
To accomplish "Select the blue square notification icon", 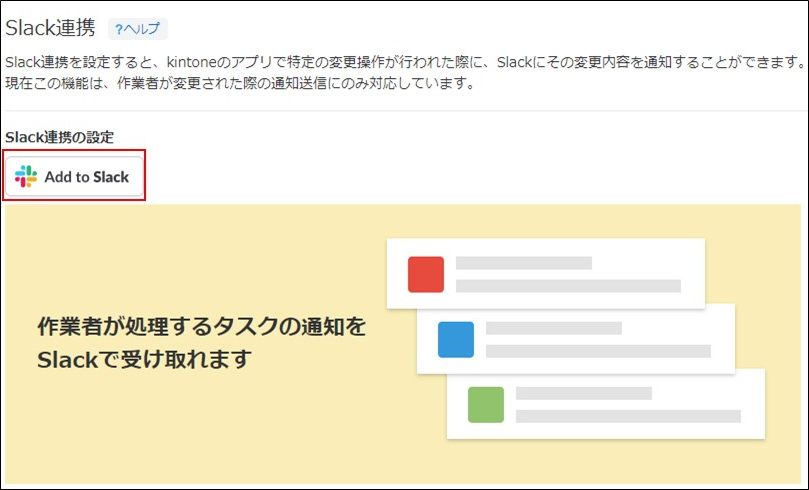I will [456, 339].
